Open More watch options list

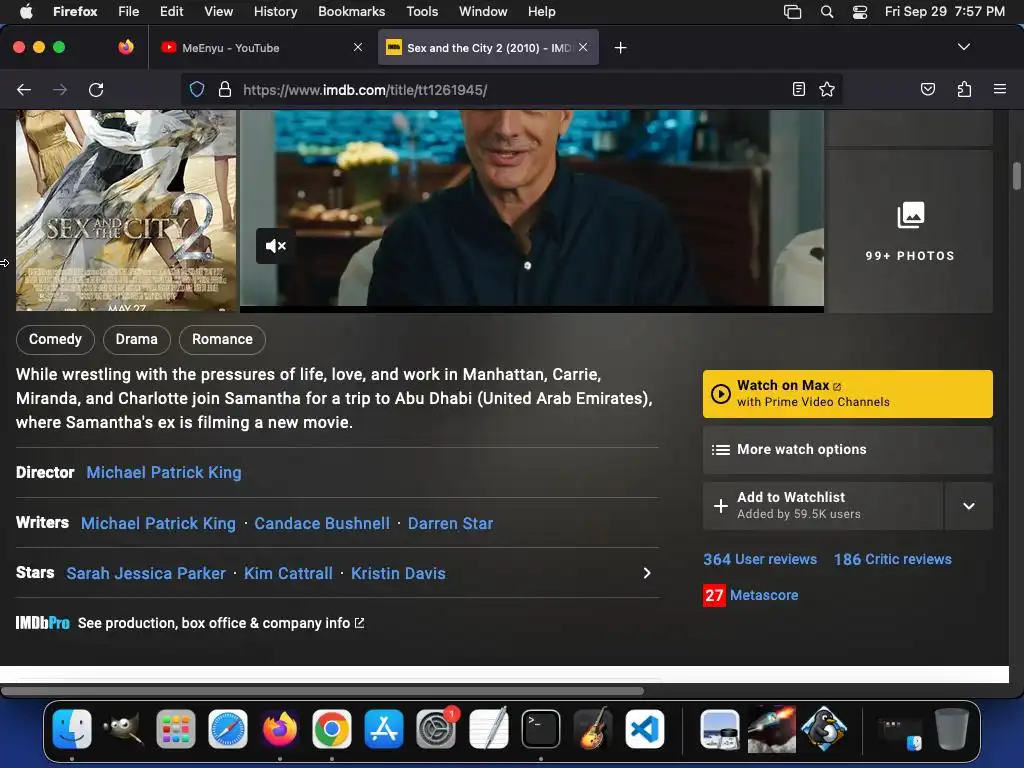click(848, 450)
